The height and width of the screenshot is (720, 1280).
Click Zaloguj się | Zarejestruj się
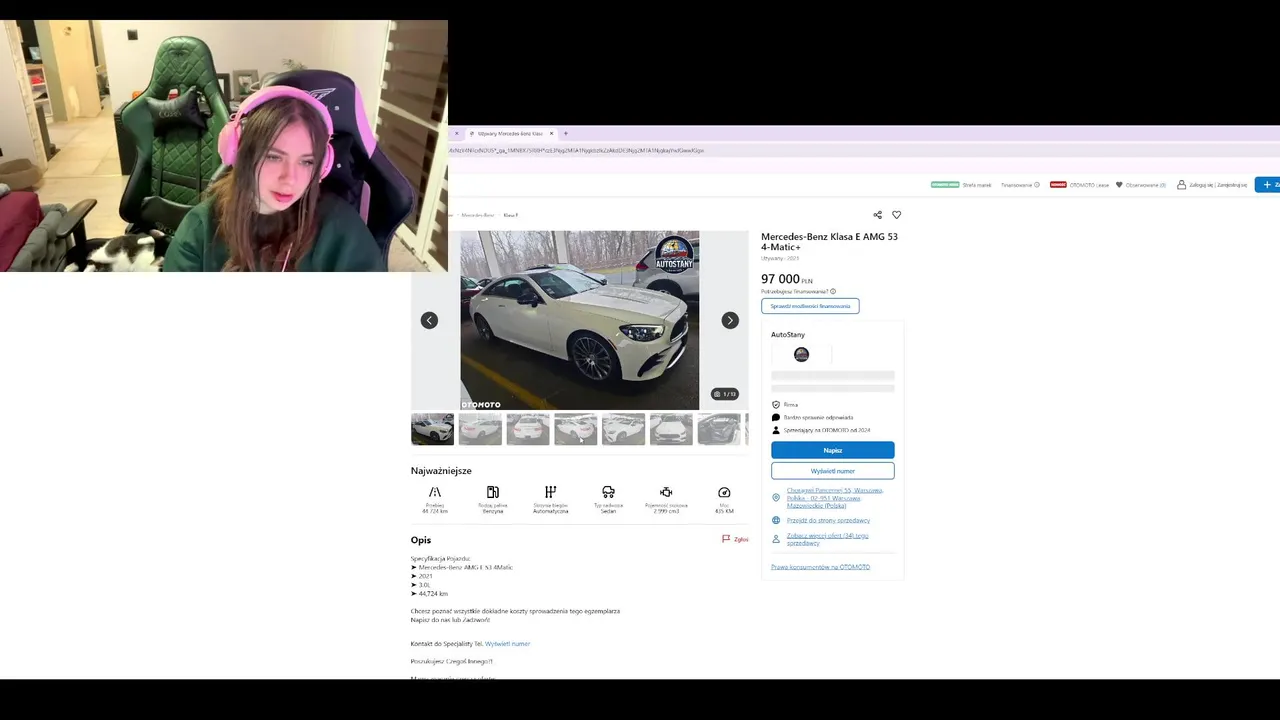coord(1218,185)
